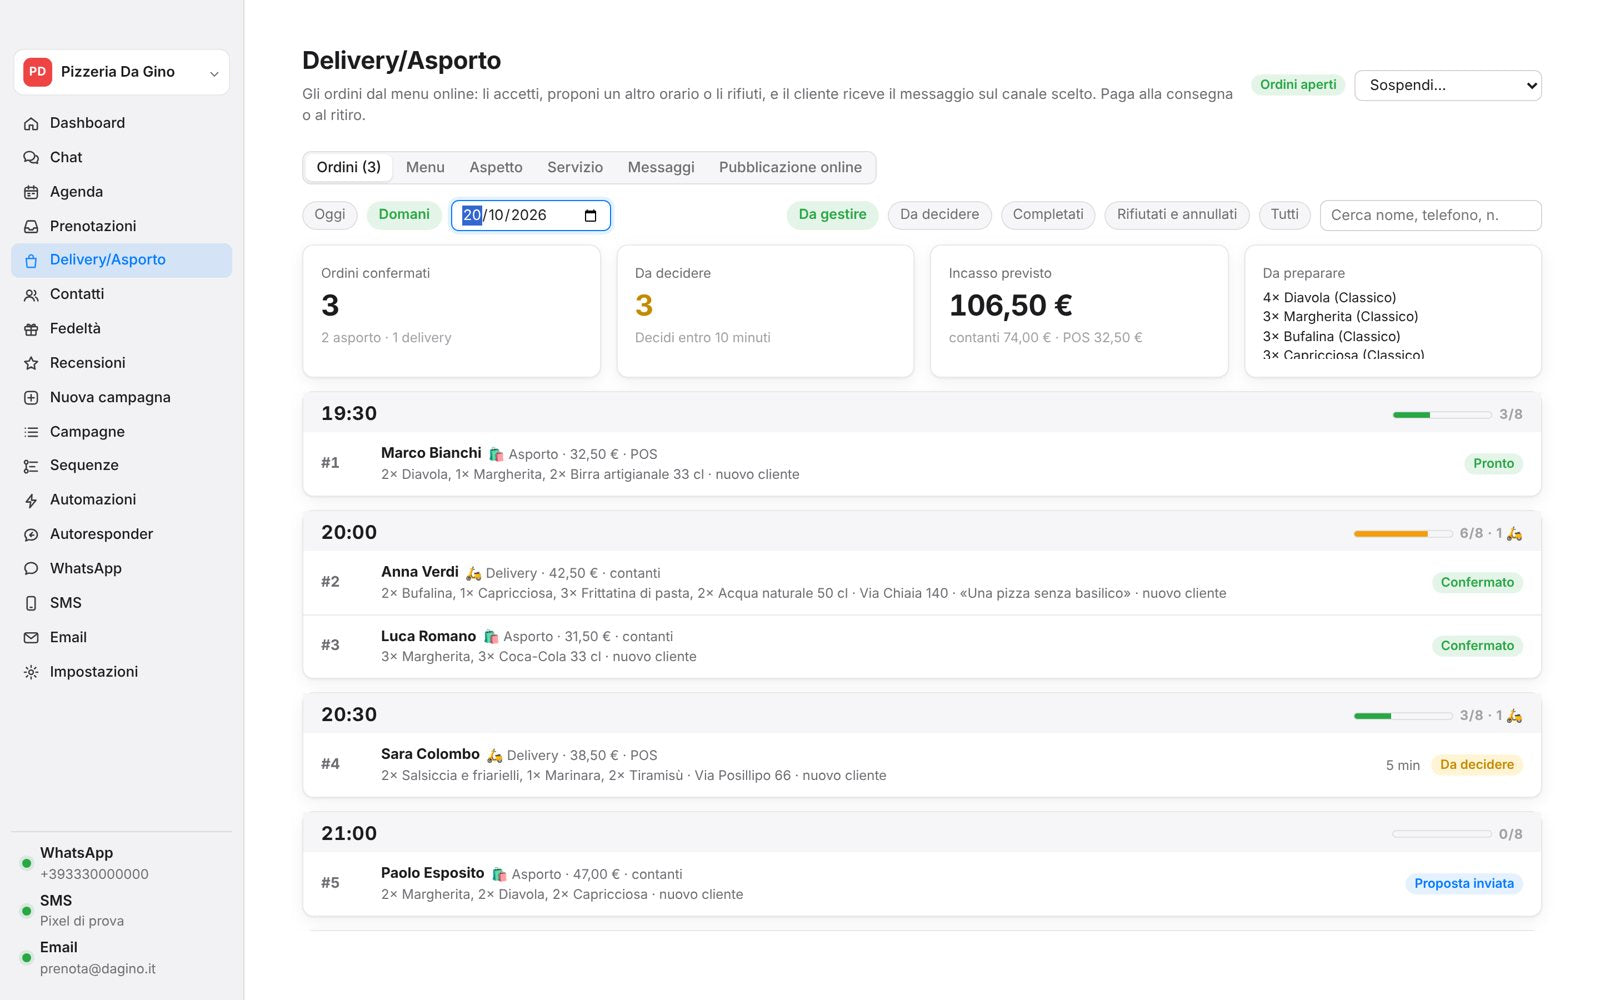This screenshot has width=1600, height=1000.
Task: Open the Impostazioni gear icon
Action: [31, 672]
